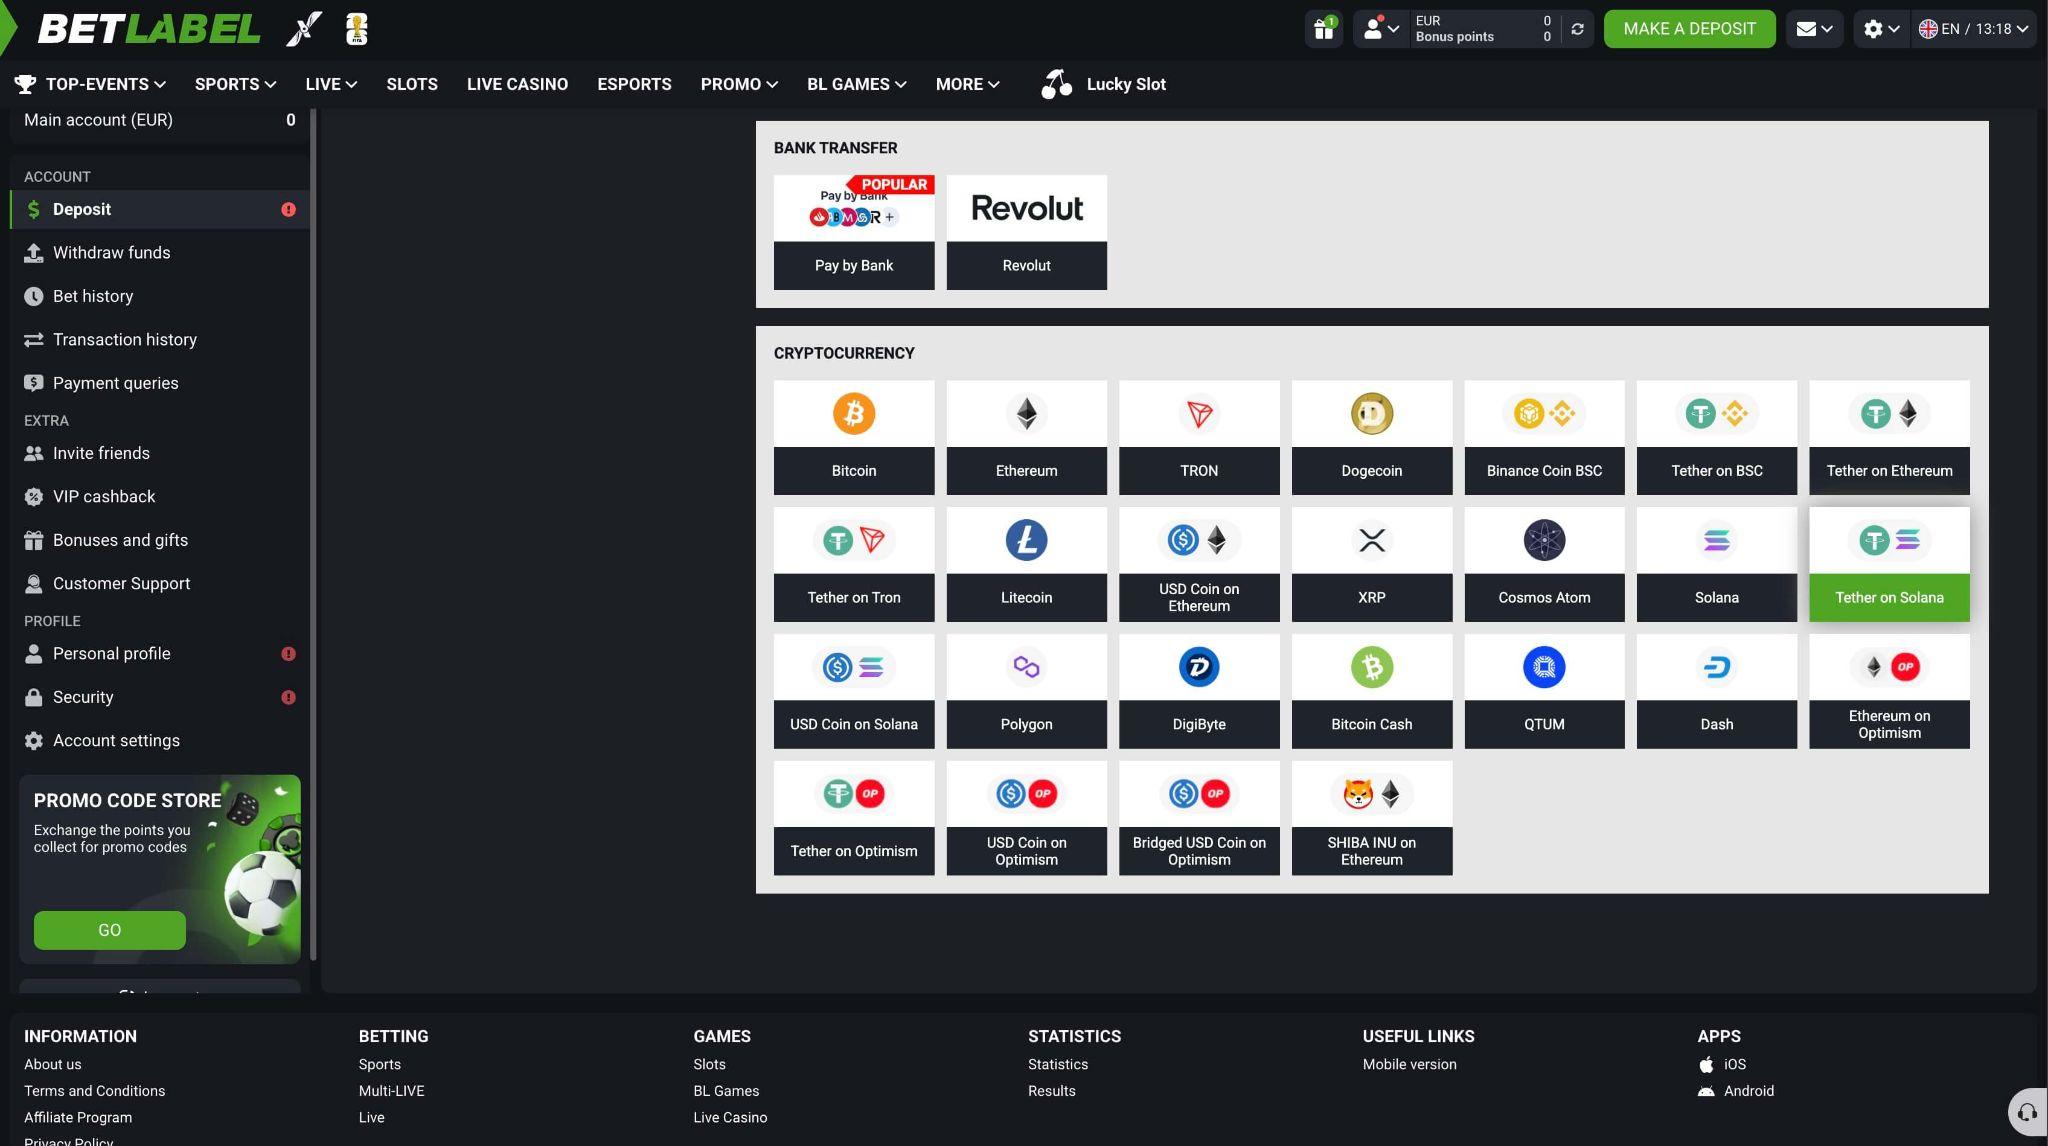
Task: Open the Android app link
Action: point(1736,1091)
